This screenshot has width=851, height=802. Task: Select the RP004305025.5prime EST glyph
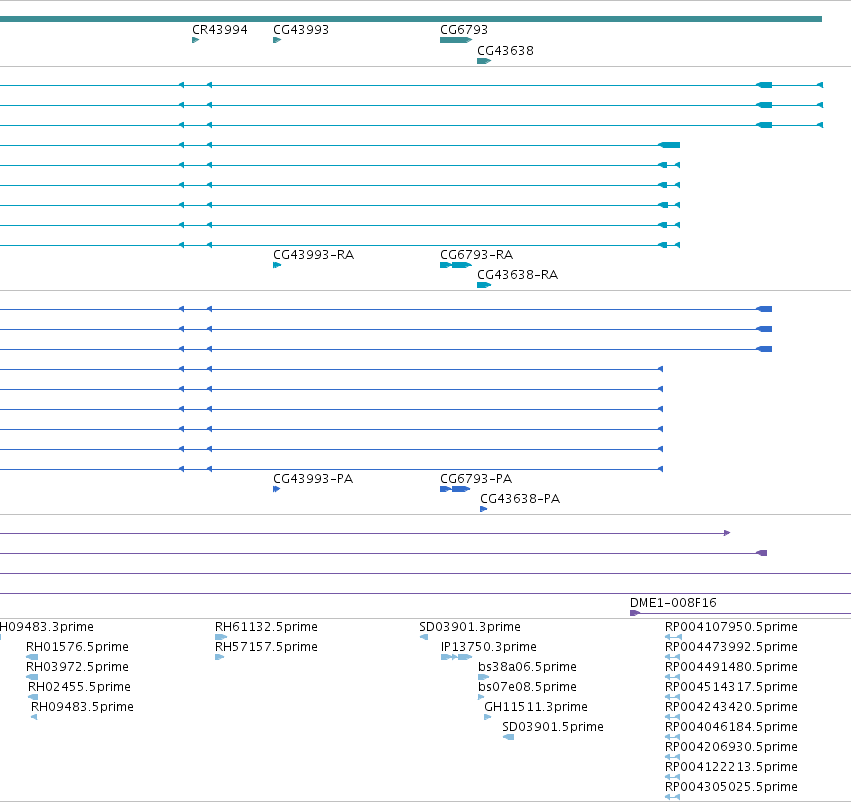point(672,797)
